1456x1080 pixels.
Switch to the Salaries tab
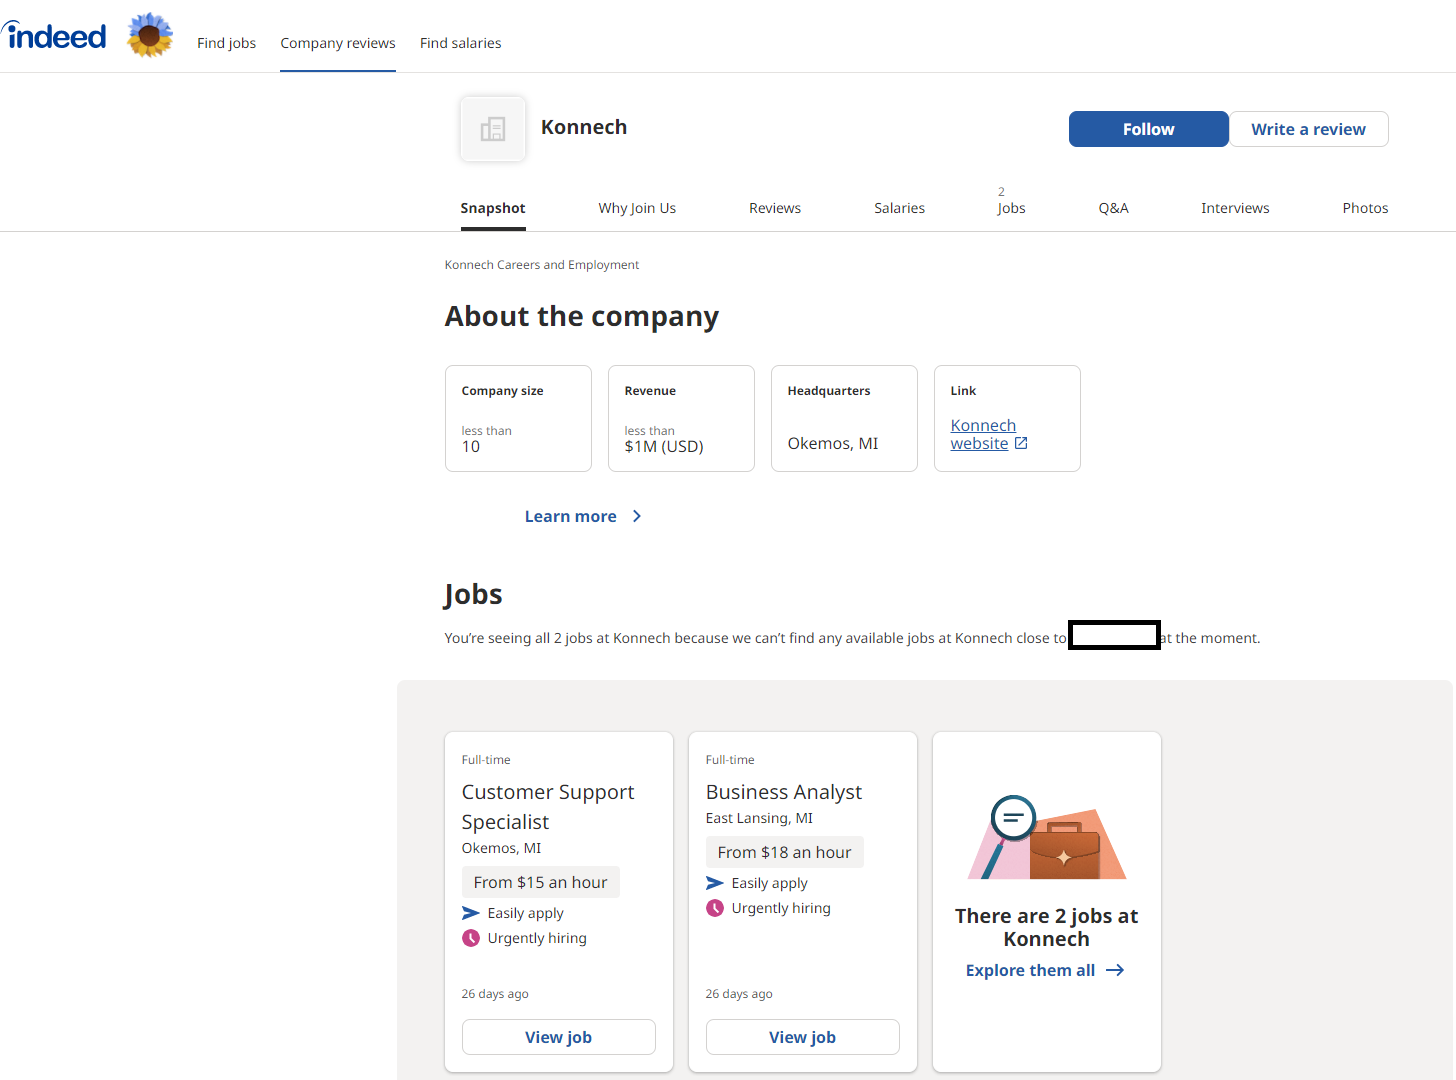900,208
